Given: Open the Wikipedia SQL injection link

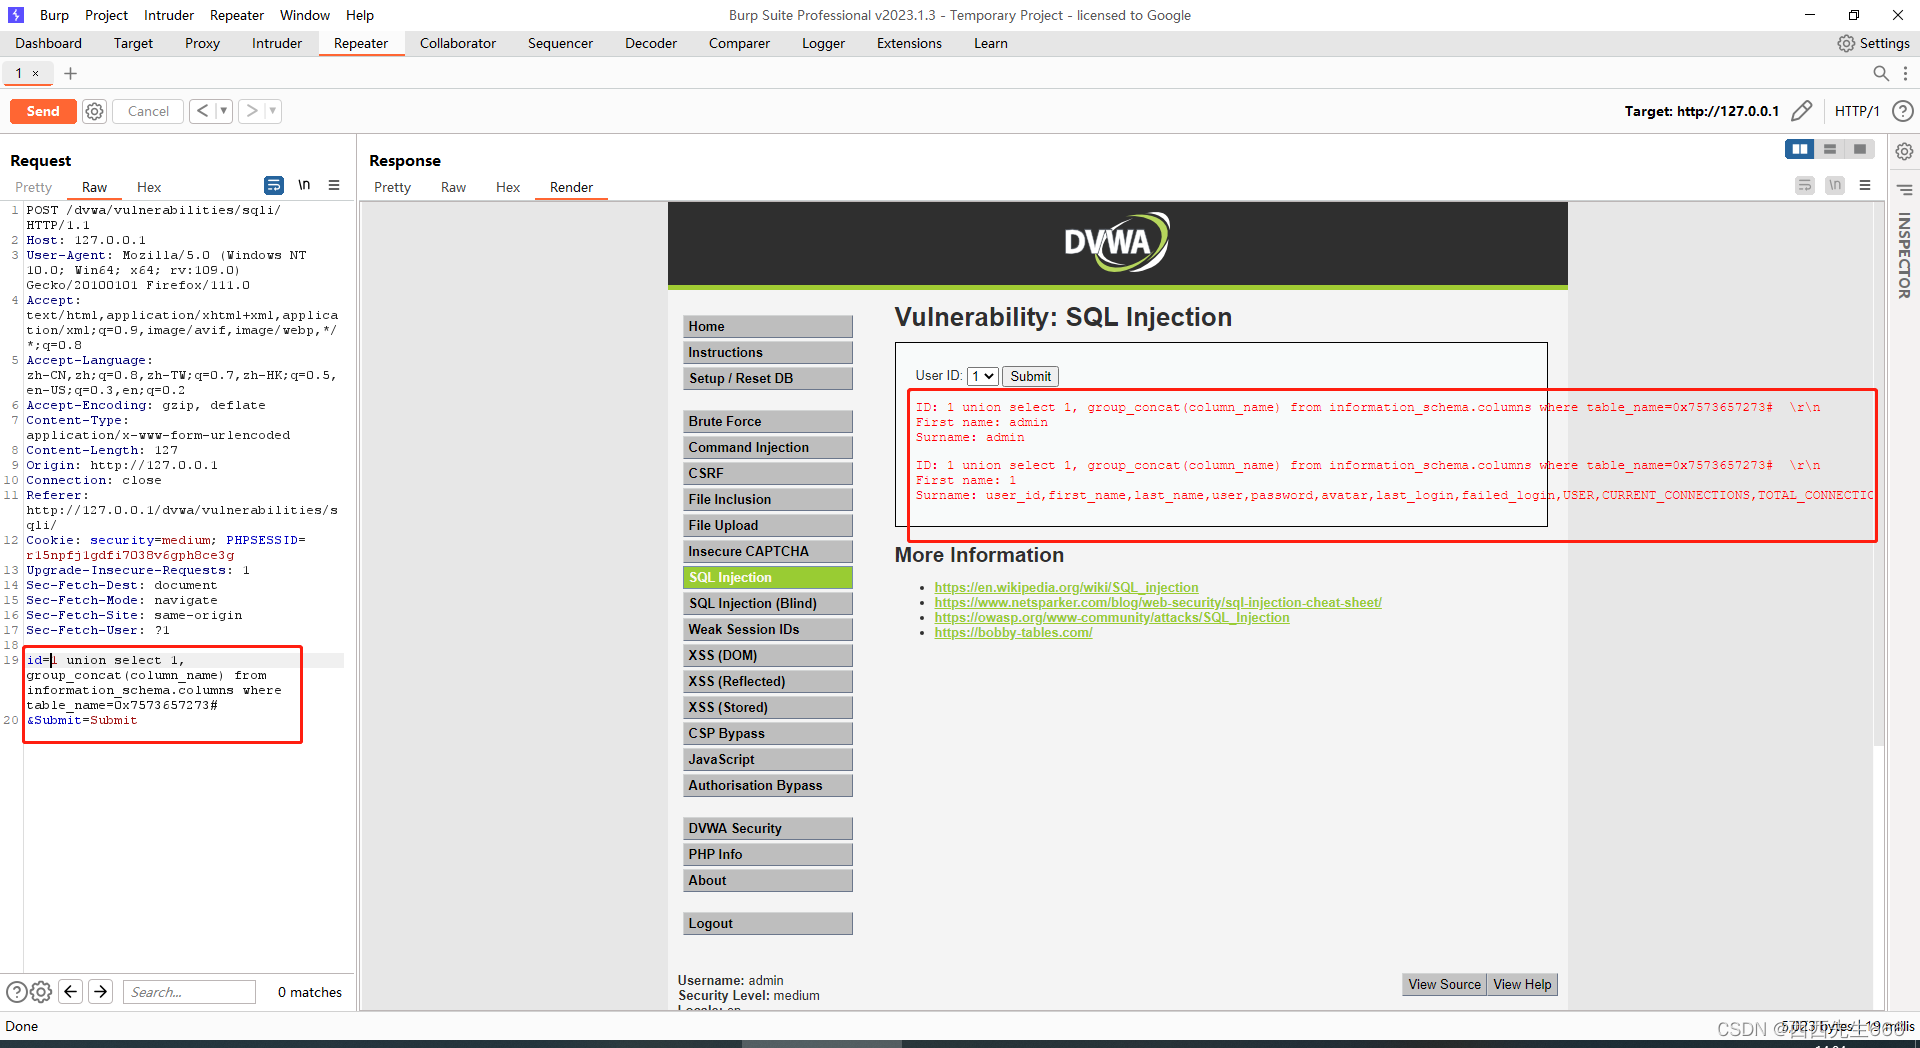Looking at the screenshot, I should 1066,587.
